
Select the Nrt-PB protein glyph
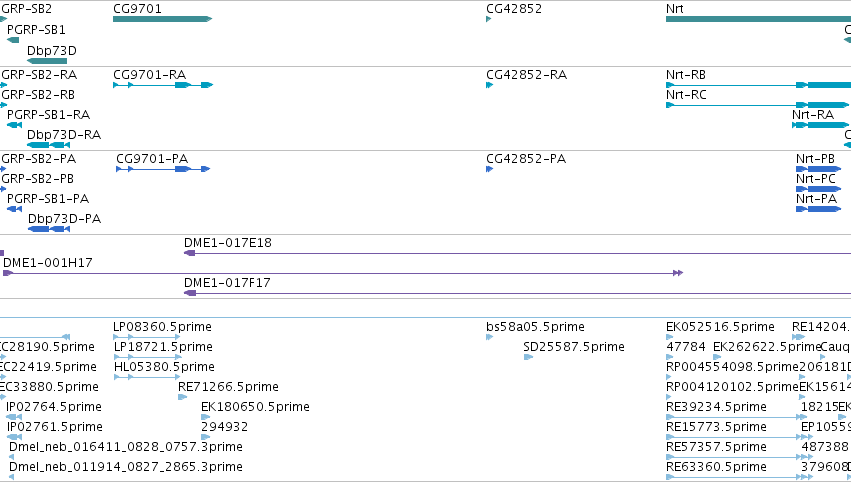click(x=817, y=169)
